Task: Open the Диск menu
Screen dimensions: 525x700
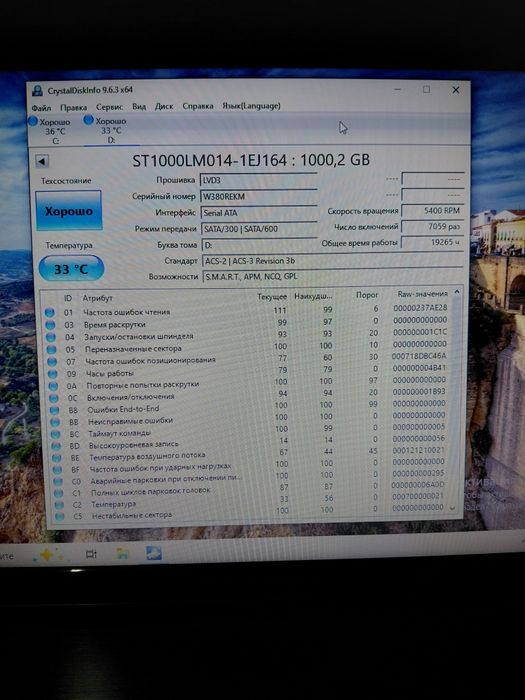Action: pos(164,106)
